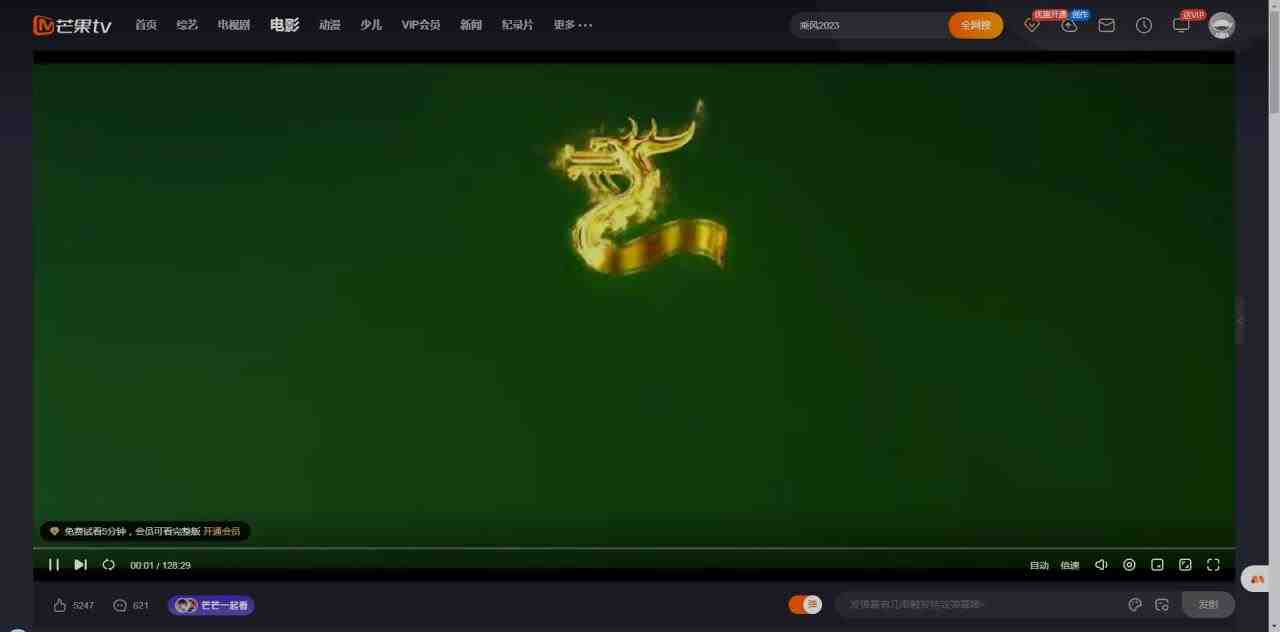The width and height of the screenshot is (1280, 632).
Task: Mute the player volume
Action: 1101,565
